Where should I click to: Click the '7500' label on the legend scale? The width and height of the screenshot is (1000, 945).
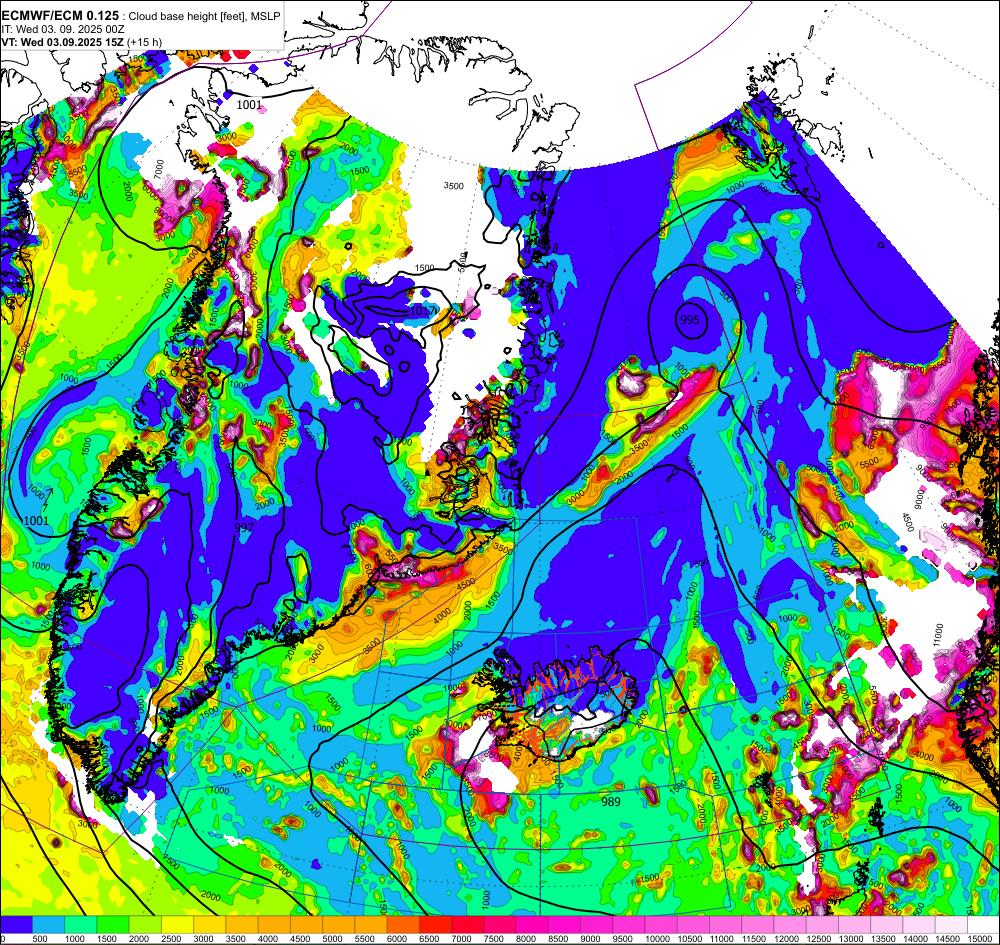[493, 939]
